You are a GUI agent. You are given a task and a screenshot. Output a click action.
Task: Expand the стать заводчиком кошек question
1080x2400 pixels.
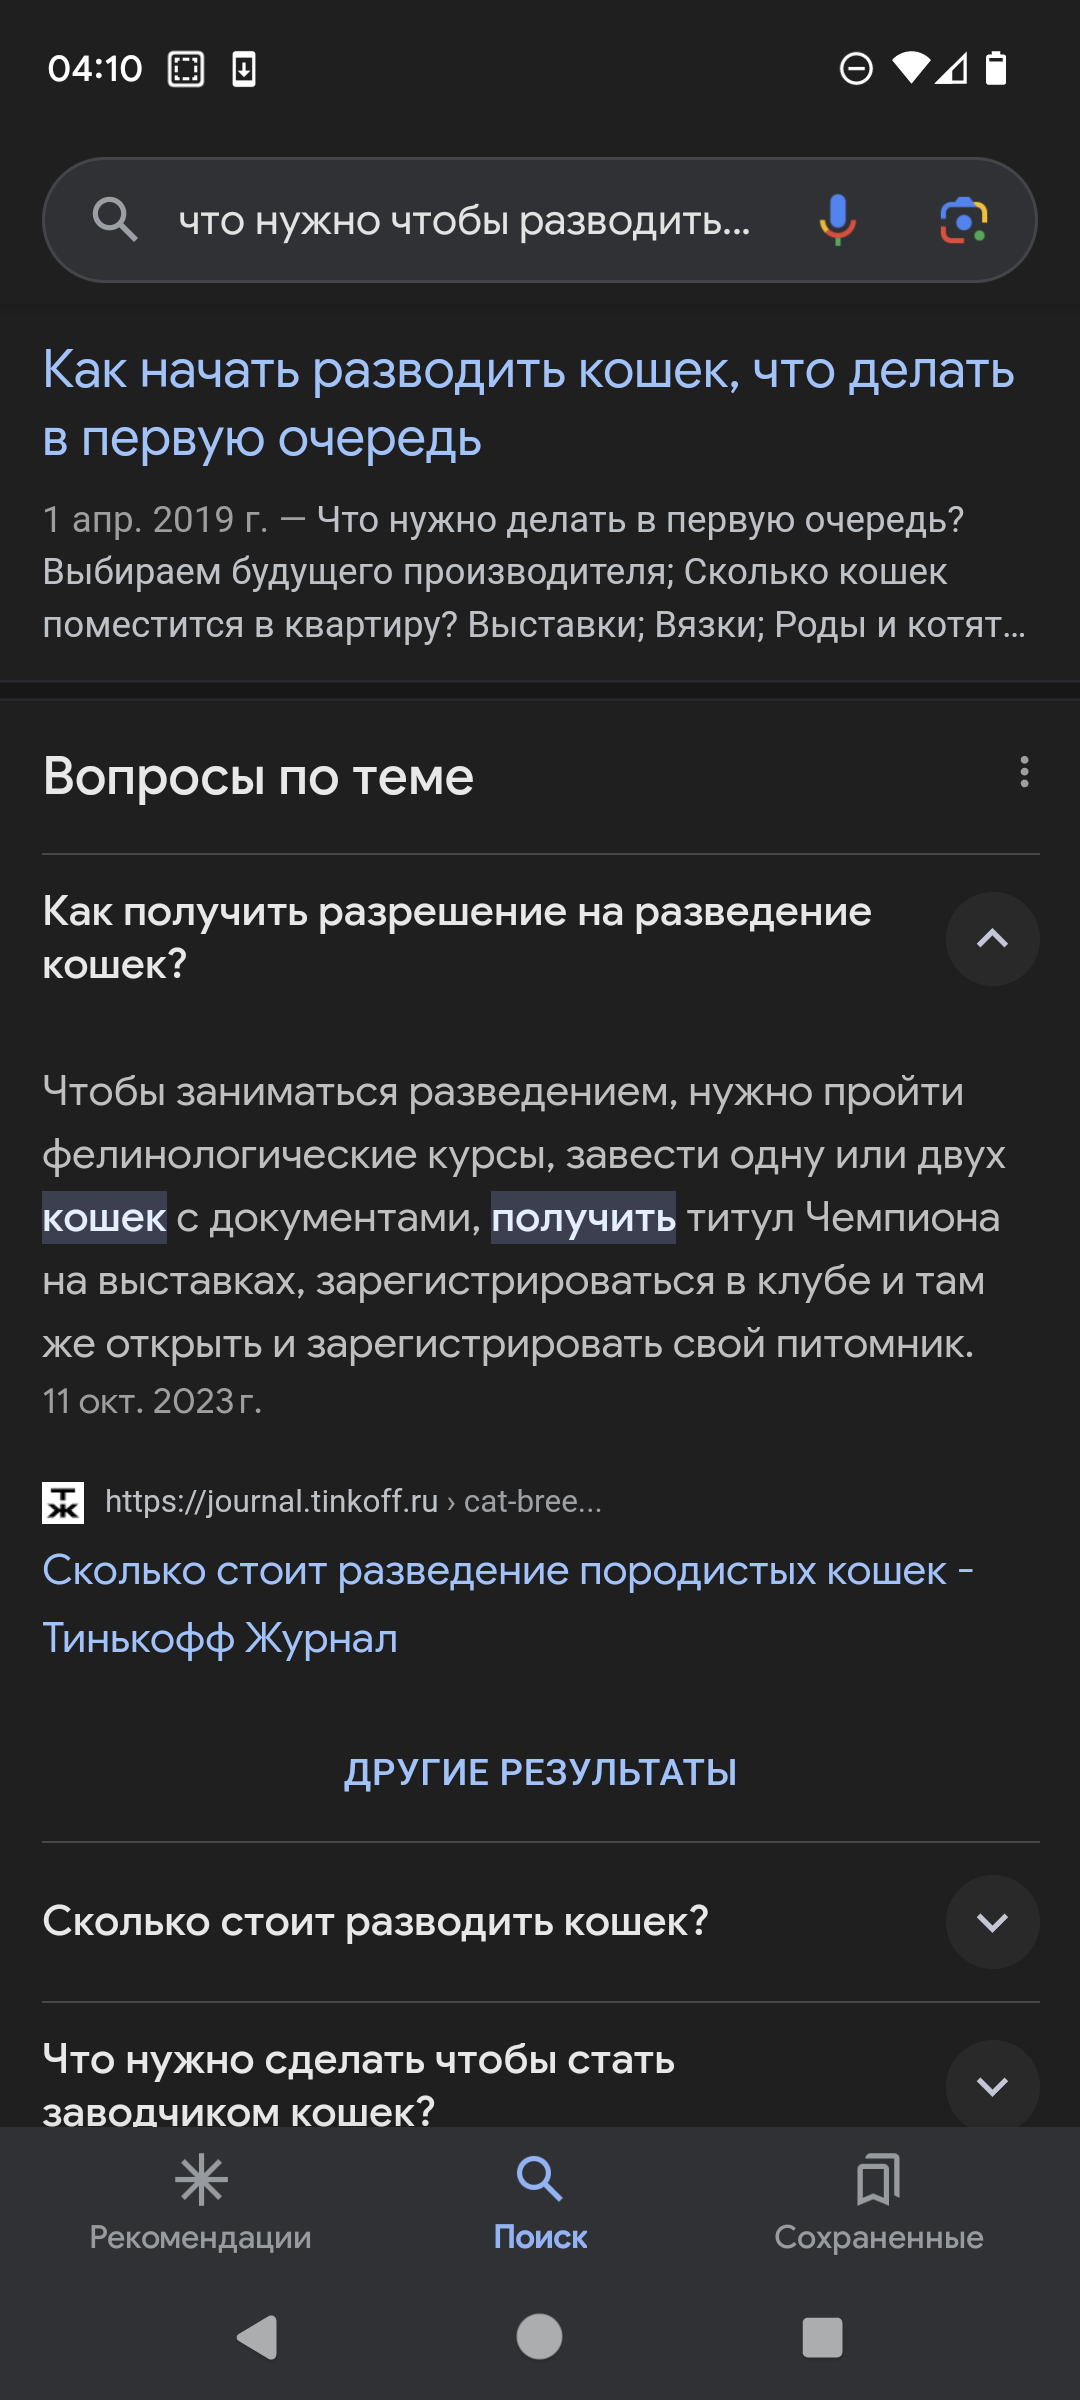(x=992, y=2084)
